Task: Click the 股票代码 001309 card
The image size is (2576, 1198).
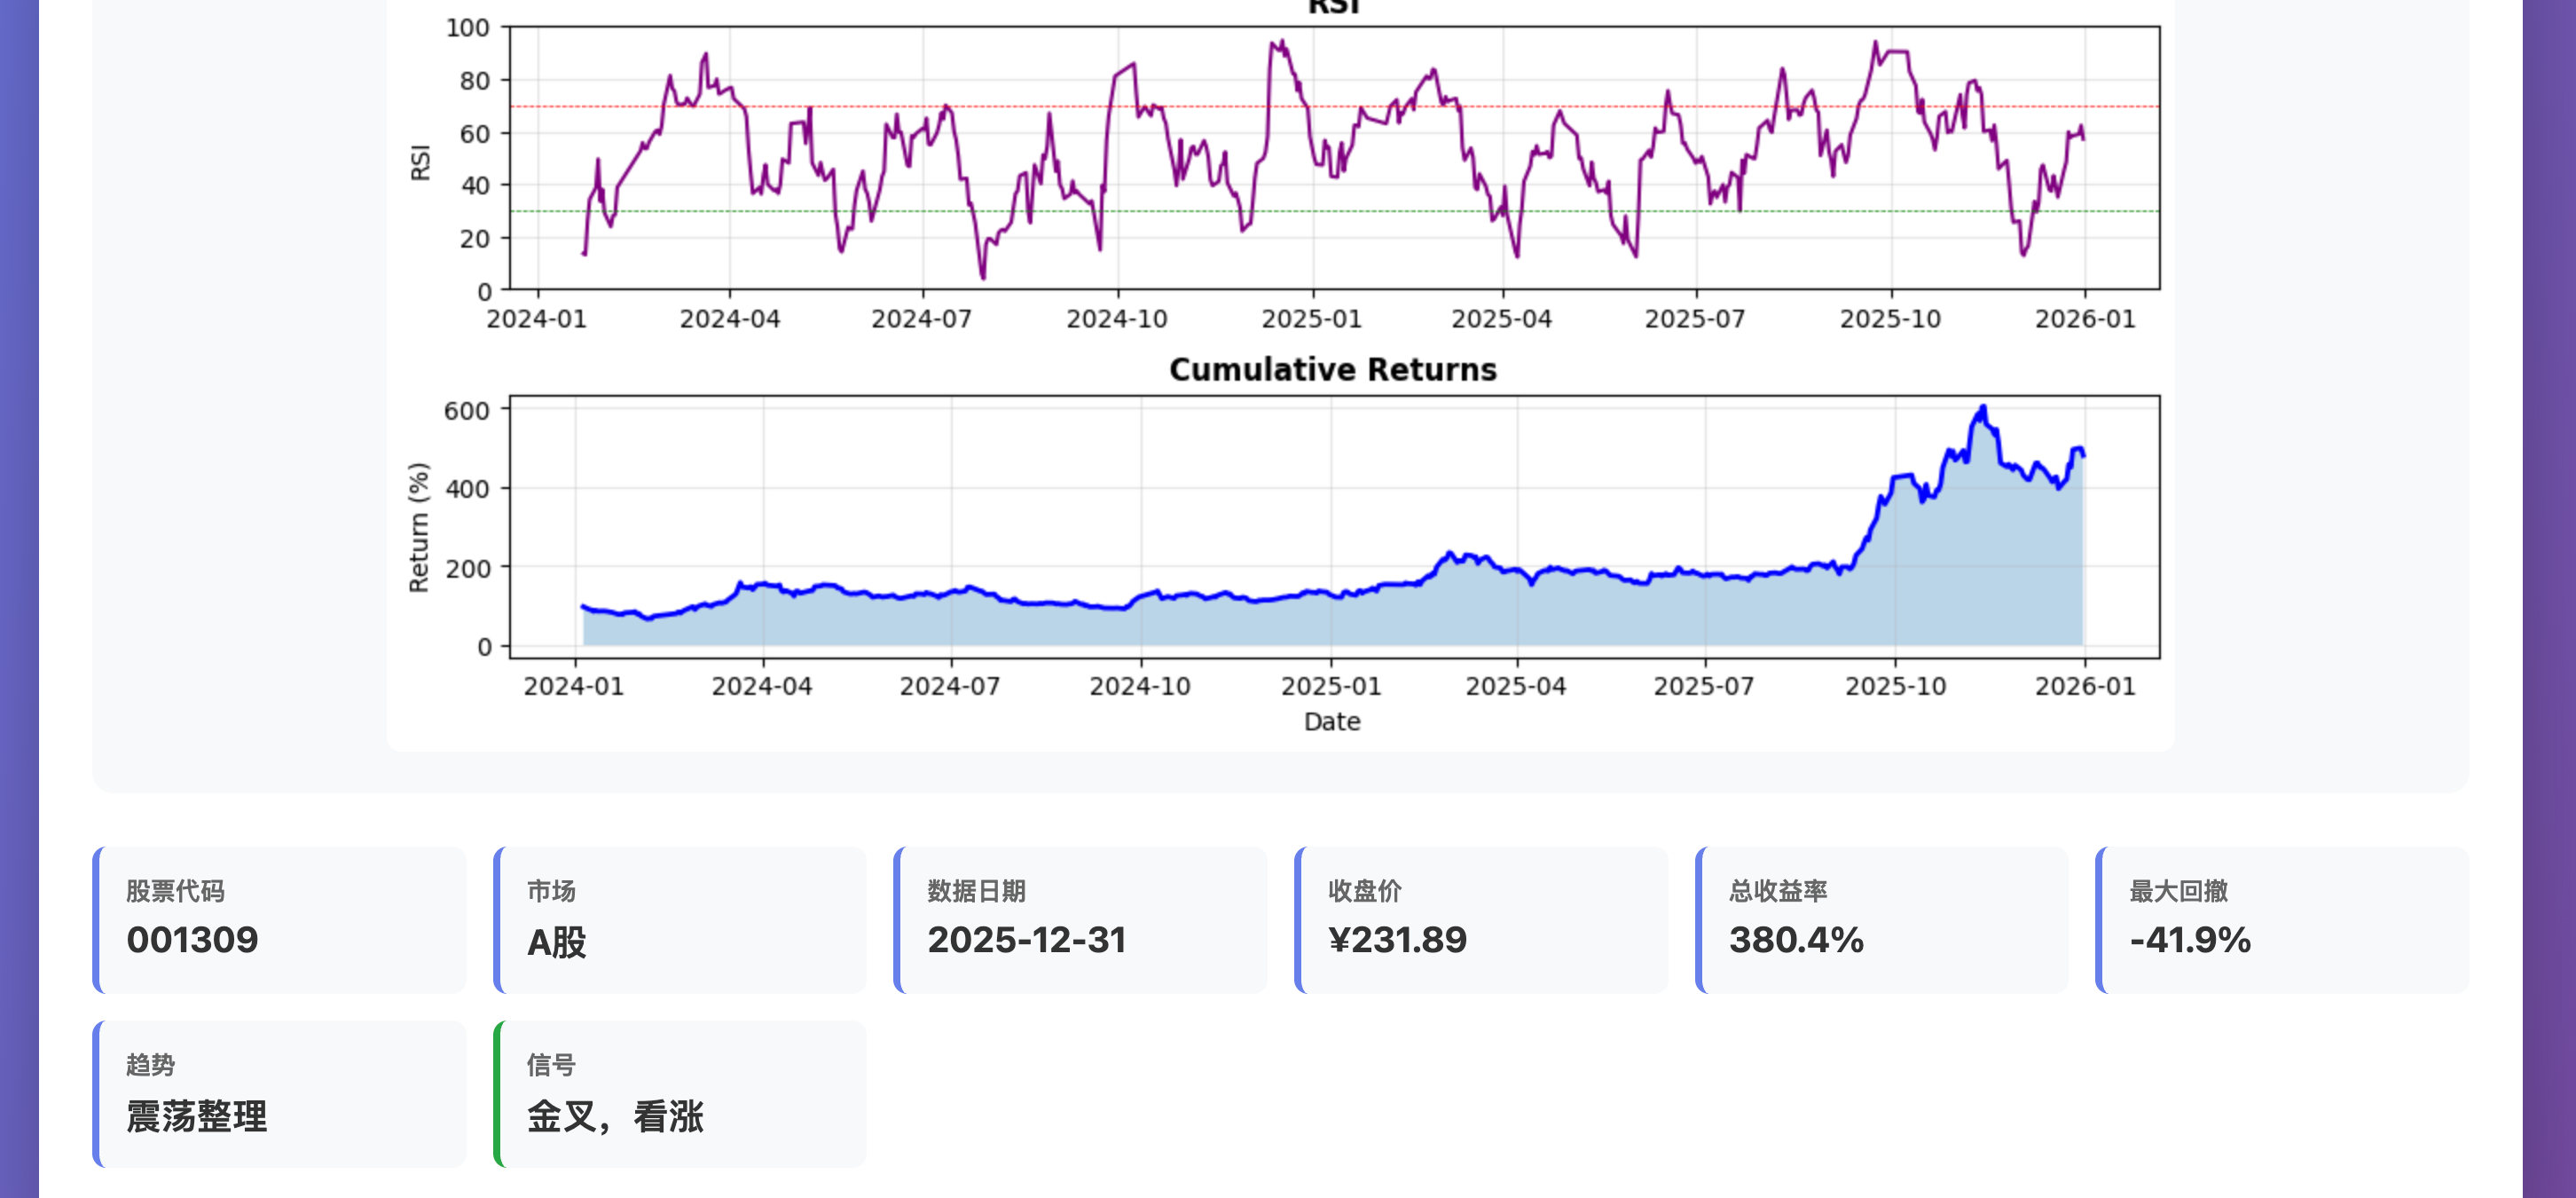Action: 280,920
